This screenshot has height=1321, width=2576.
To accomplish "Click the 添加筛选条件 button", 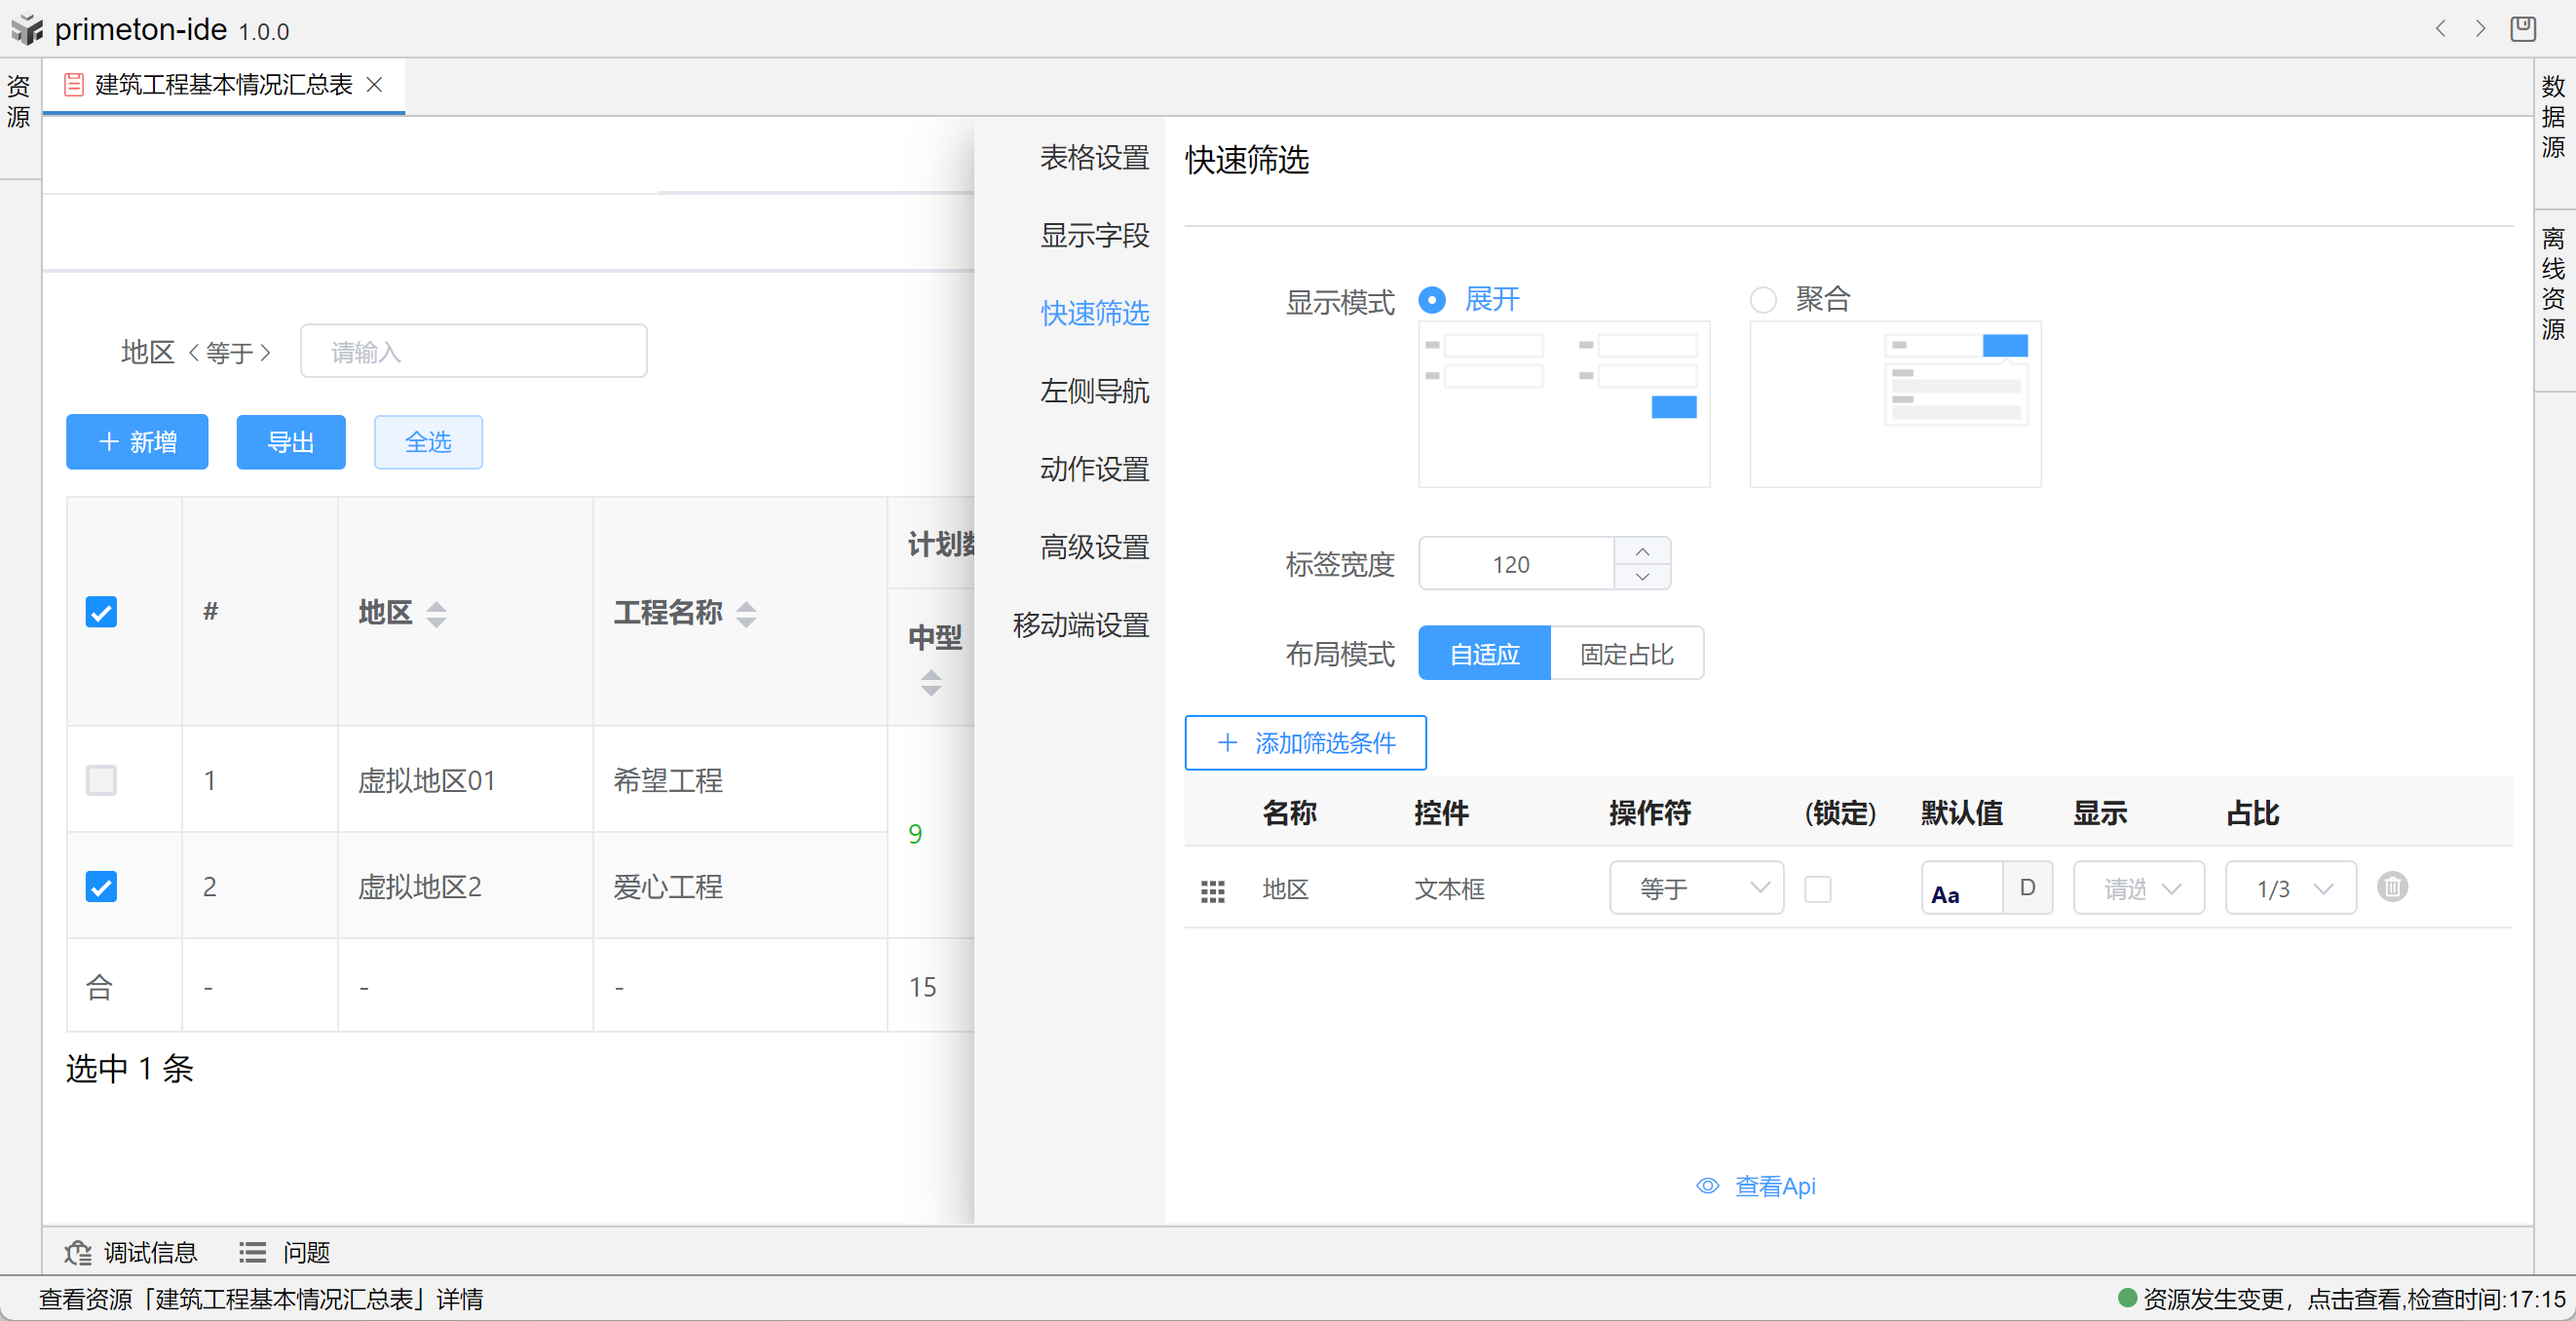I will [1305, 743].
